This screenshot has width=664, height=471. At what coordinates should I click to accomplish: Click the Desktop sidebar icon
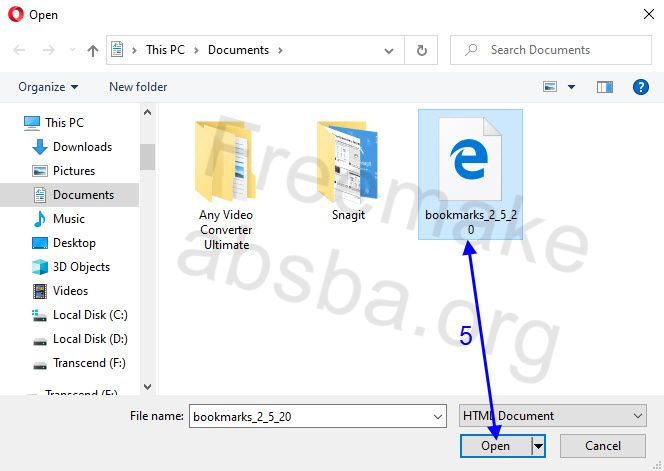[x=40, y=243]
